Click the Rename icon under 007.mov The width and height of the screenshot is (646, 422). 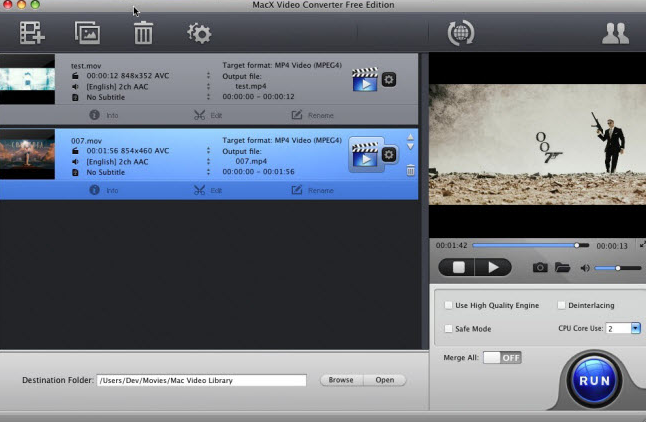(x=297, y=190)
